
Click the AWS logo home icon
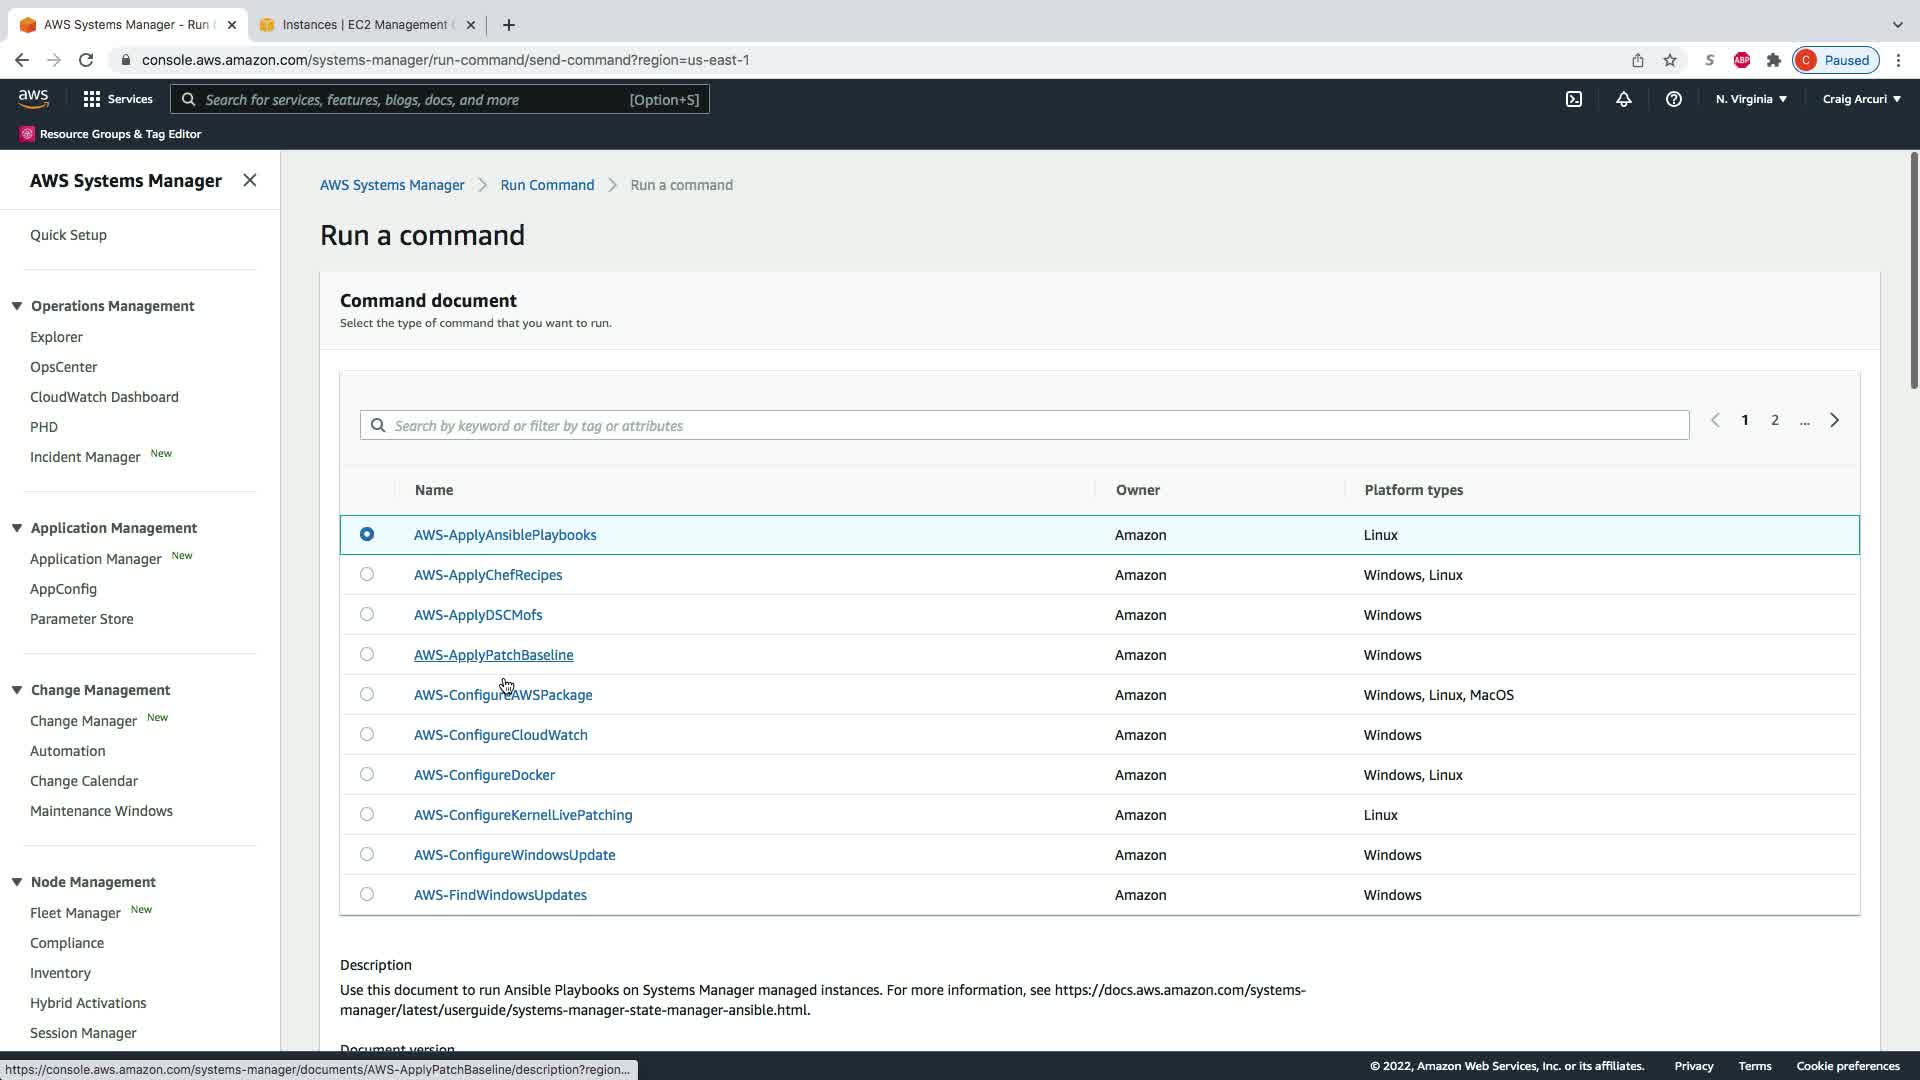coord(33,98)
